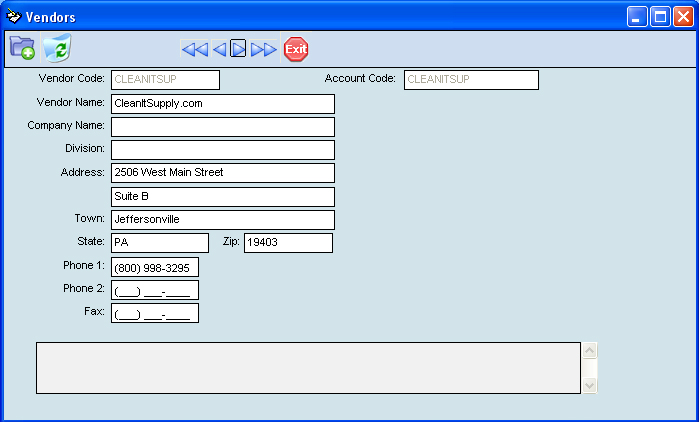This screenshot has height=422, width=699.
Task: Click the Town field showing Jeffersonville
Action: point(223,220)
